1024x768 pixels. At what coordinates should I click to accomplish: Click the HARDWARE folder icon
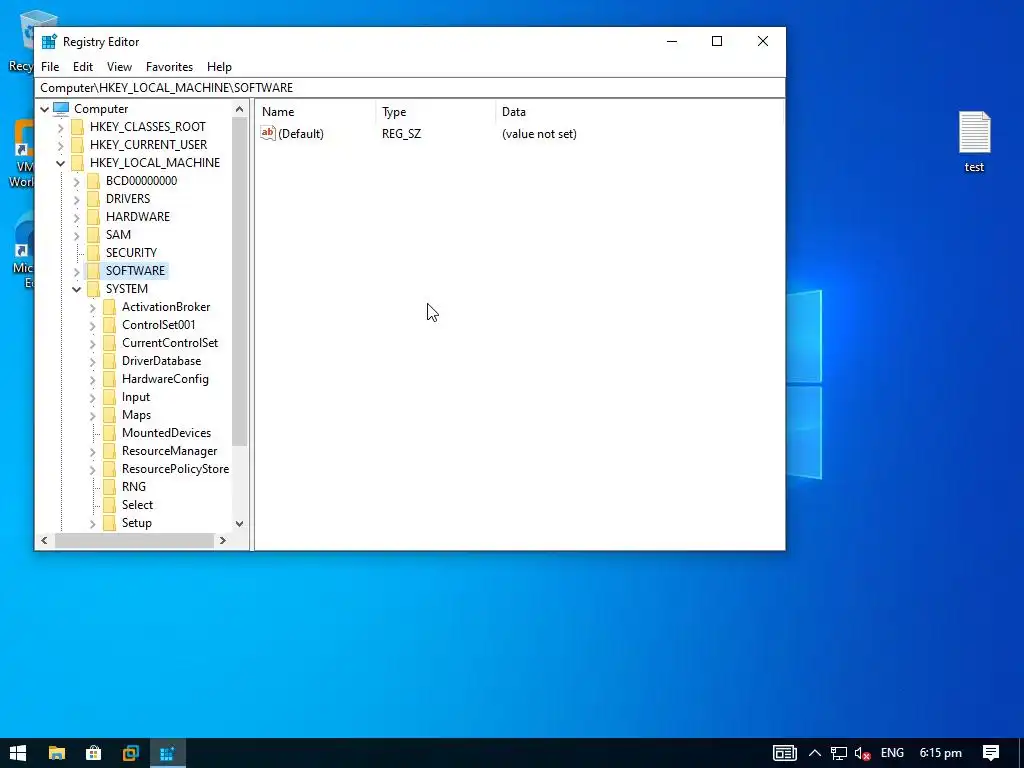tap(93, 217)
